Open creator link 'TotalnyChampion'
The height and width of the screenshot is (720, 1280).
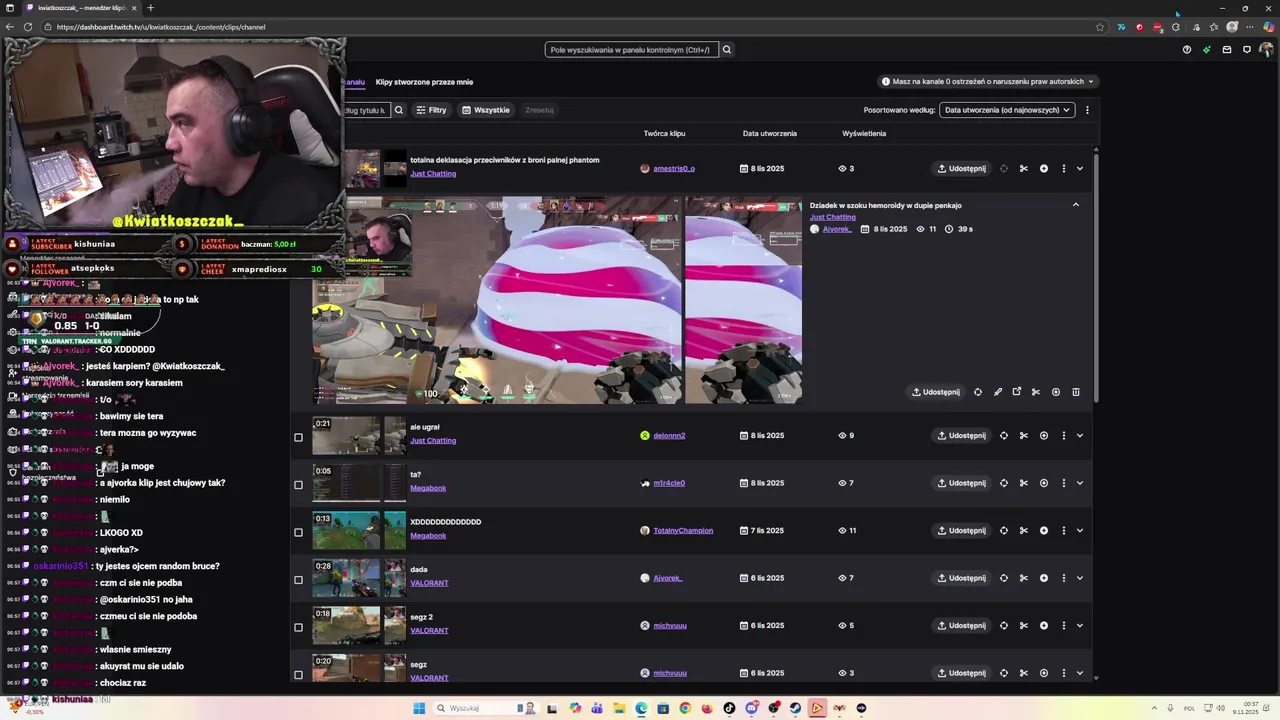coord(683,531)
